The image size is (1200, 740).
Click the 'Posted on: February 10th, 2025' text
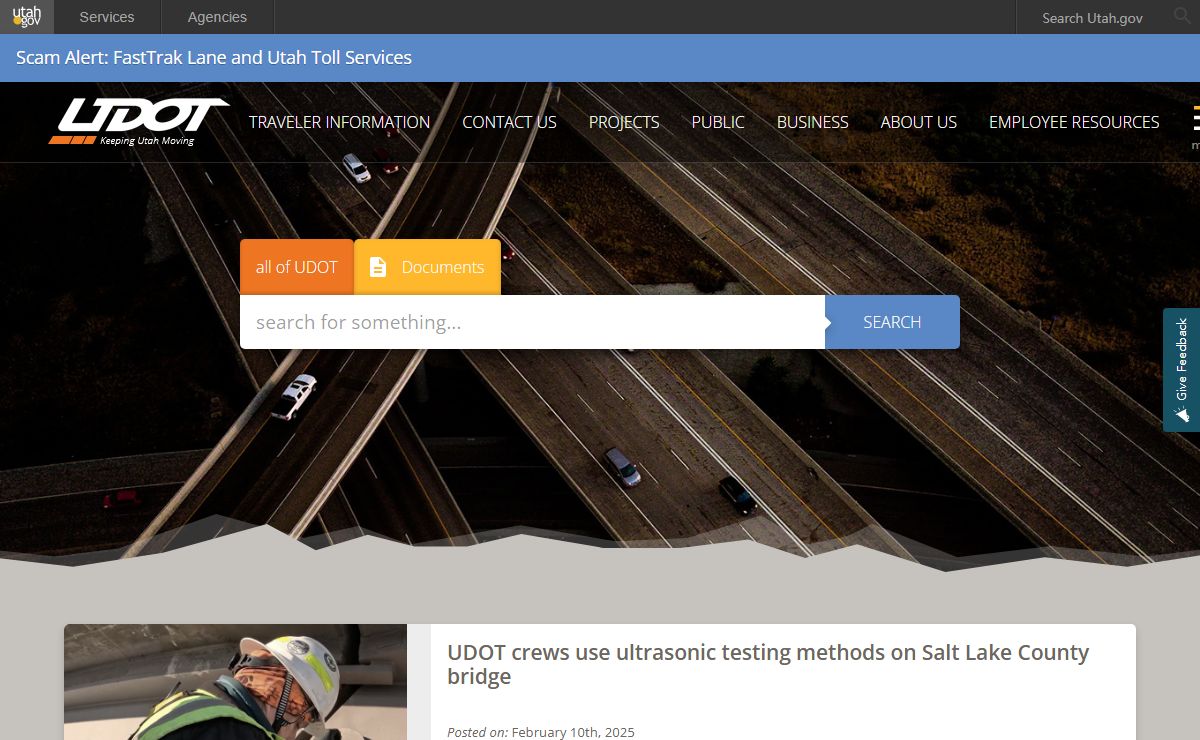point(541,732)
